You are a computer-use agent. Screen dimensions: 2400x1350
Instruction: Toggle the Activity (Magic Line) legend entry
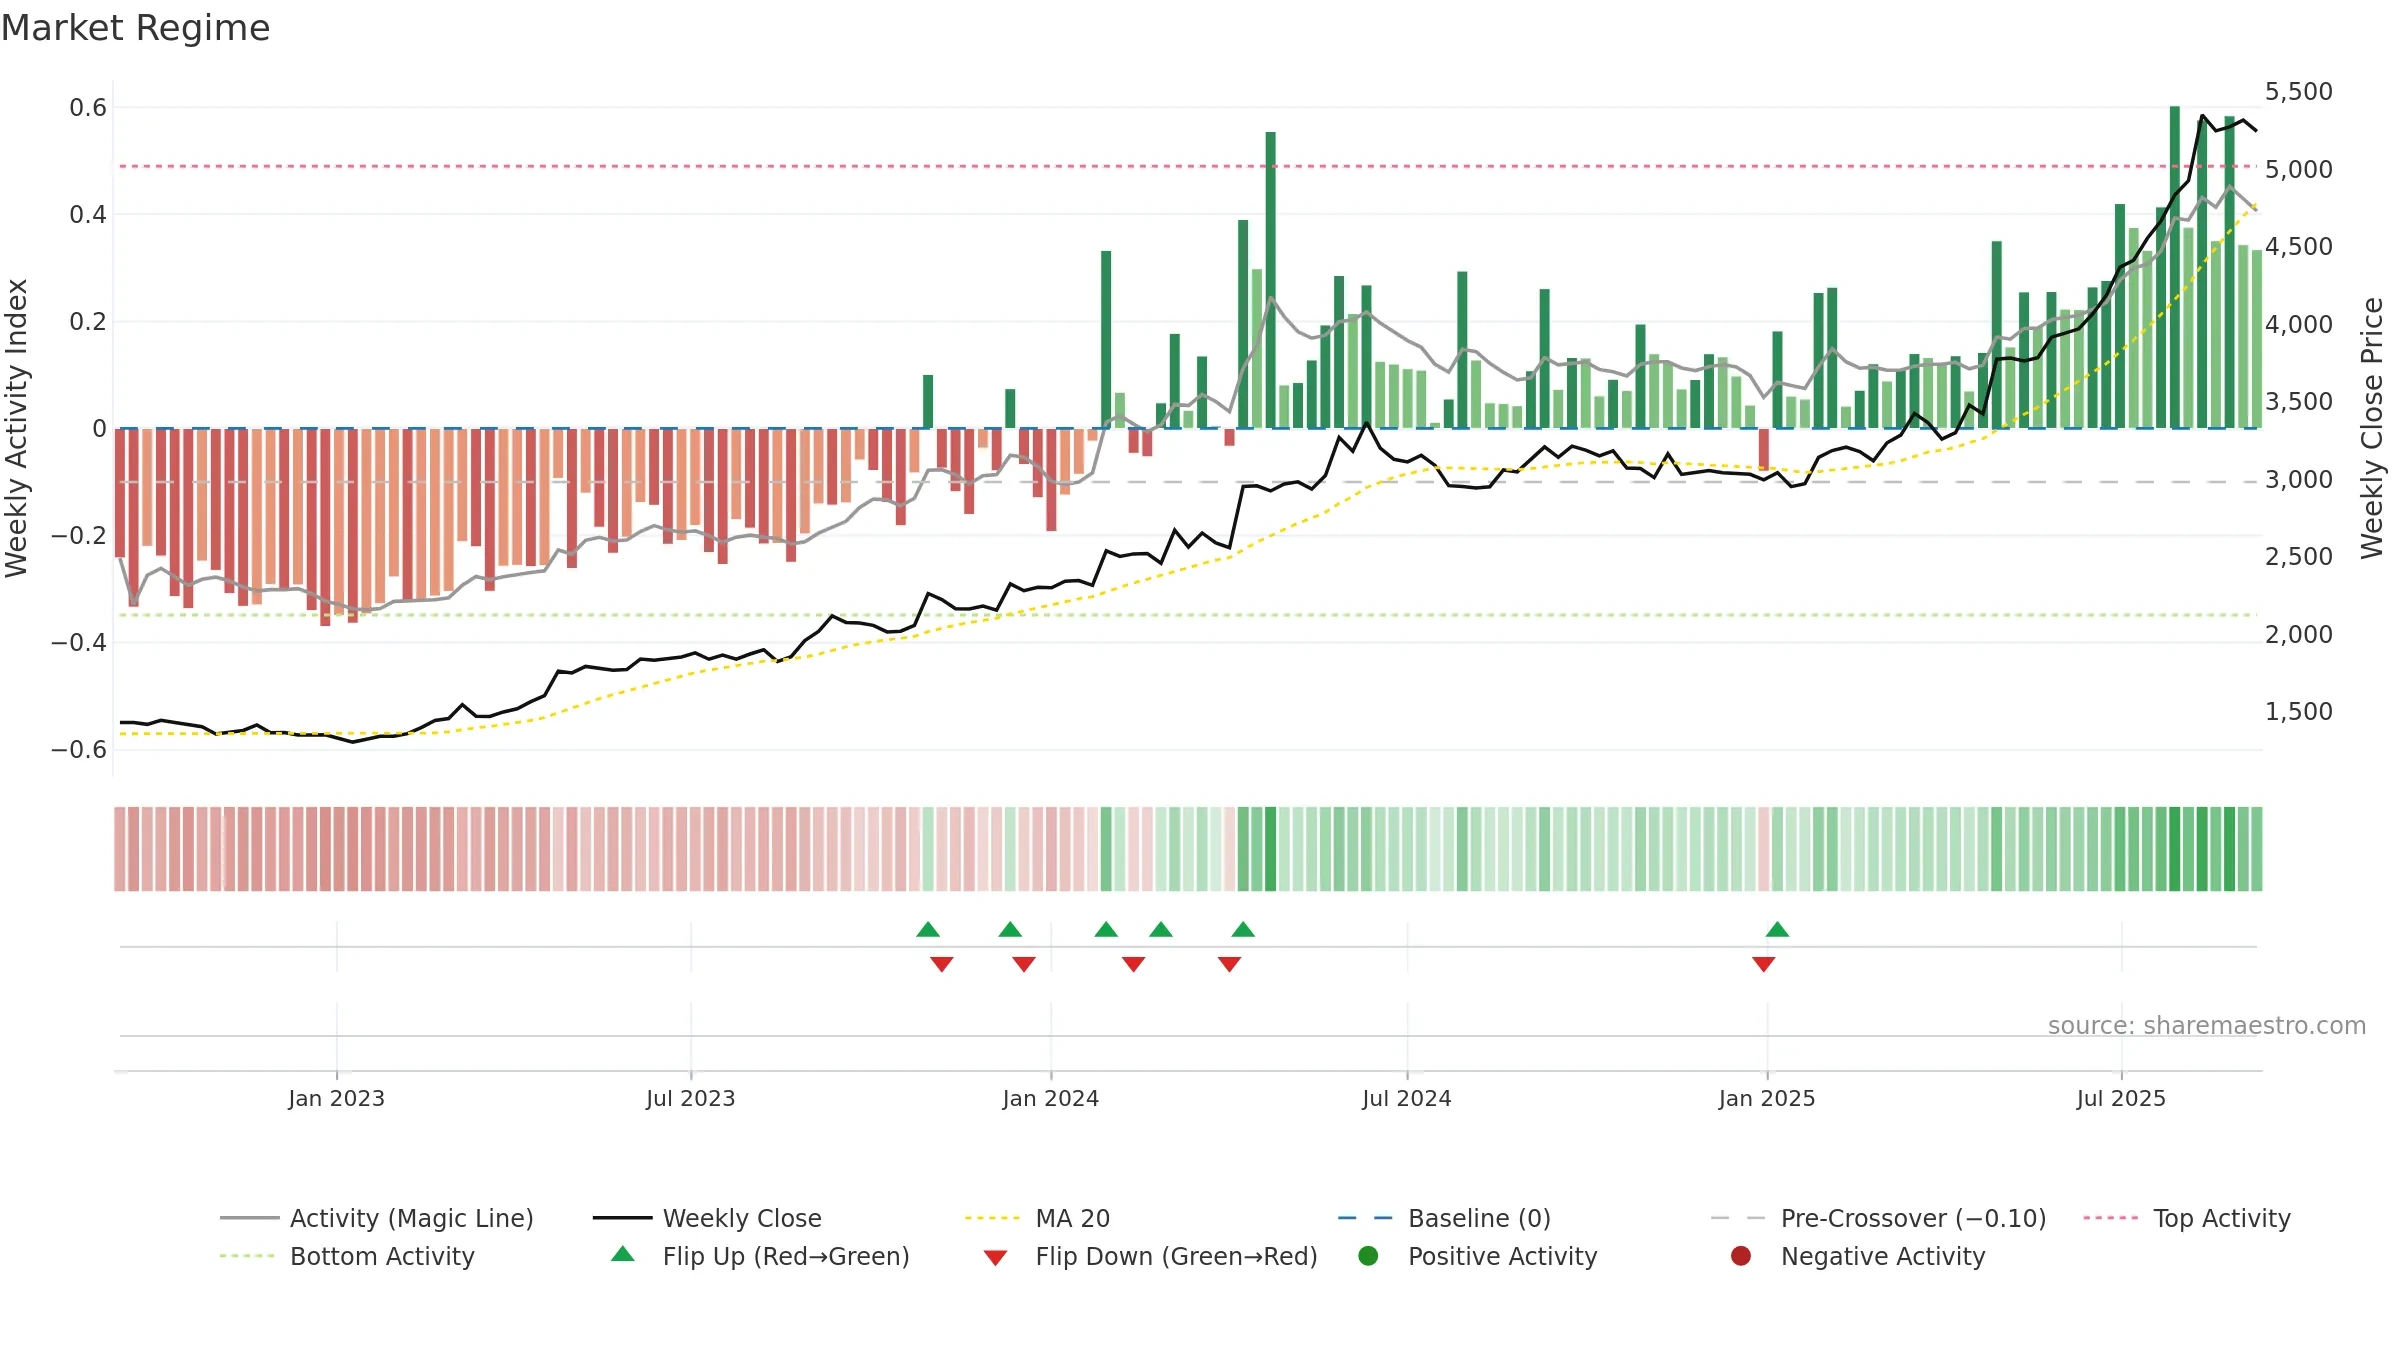(377, 1218)
